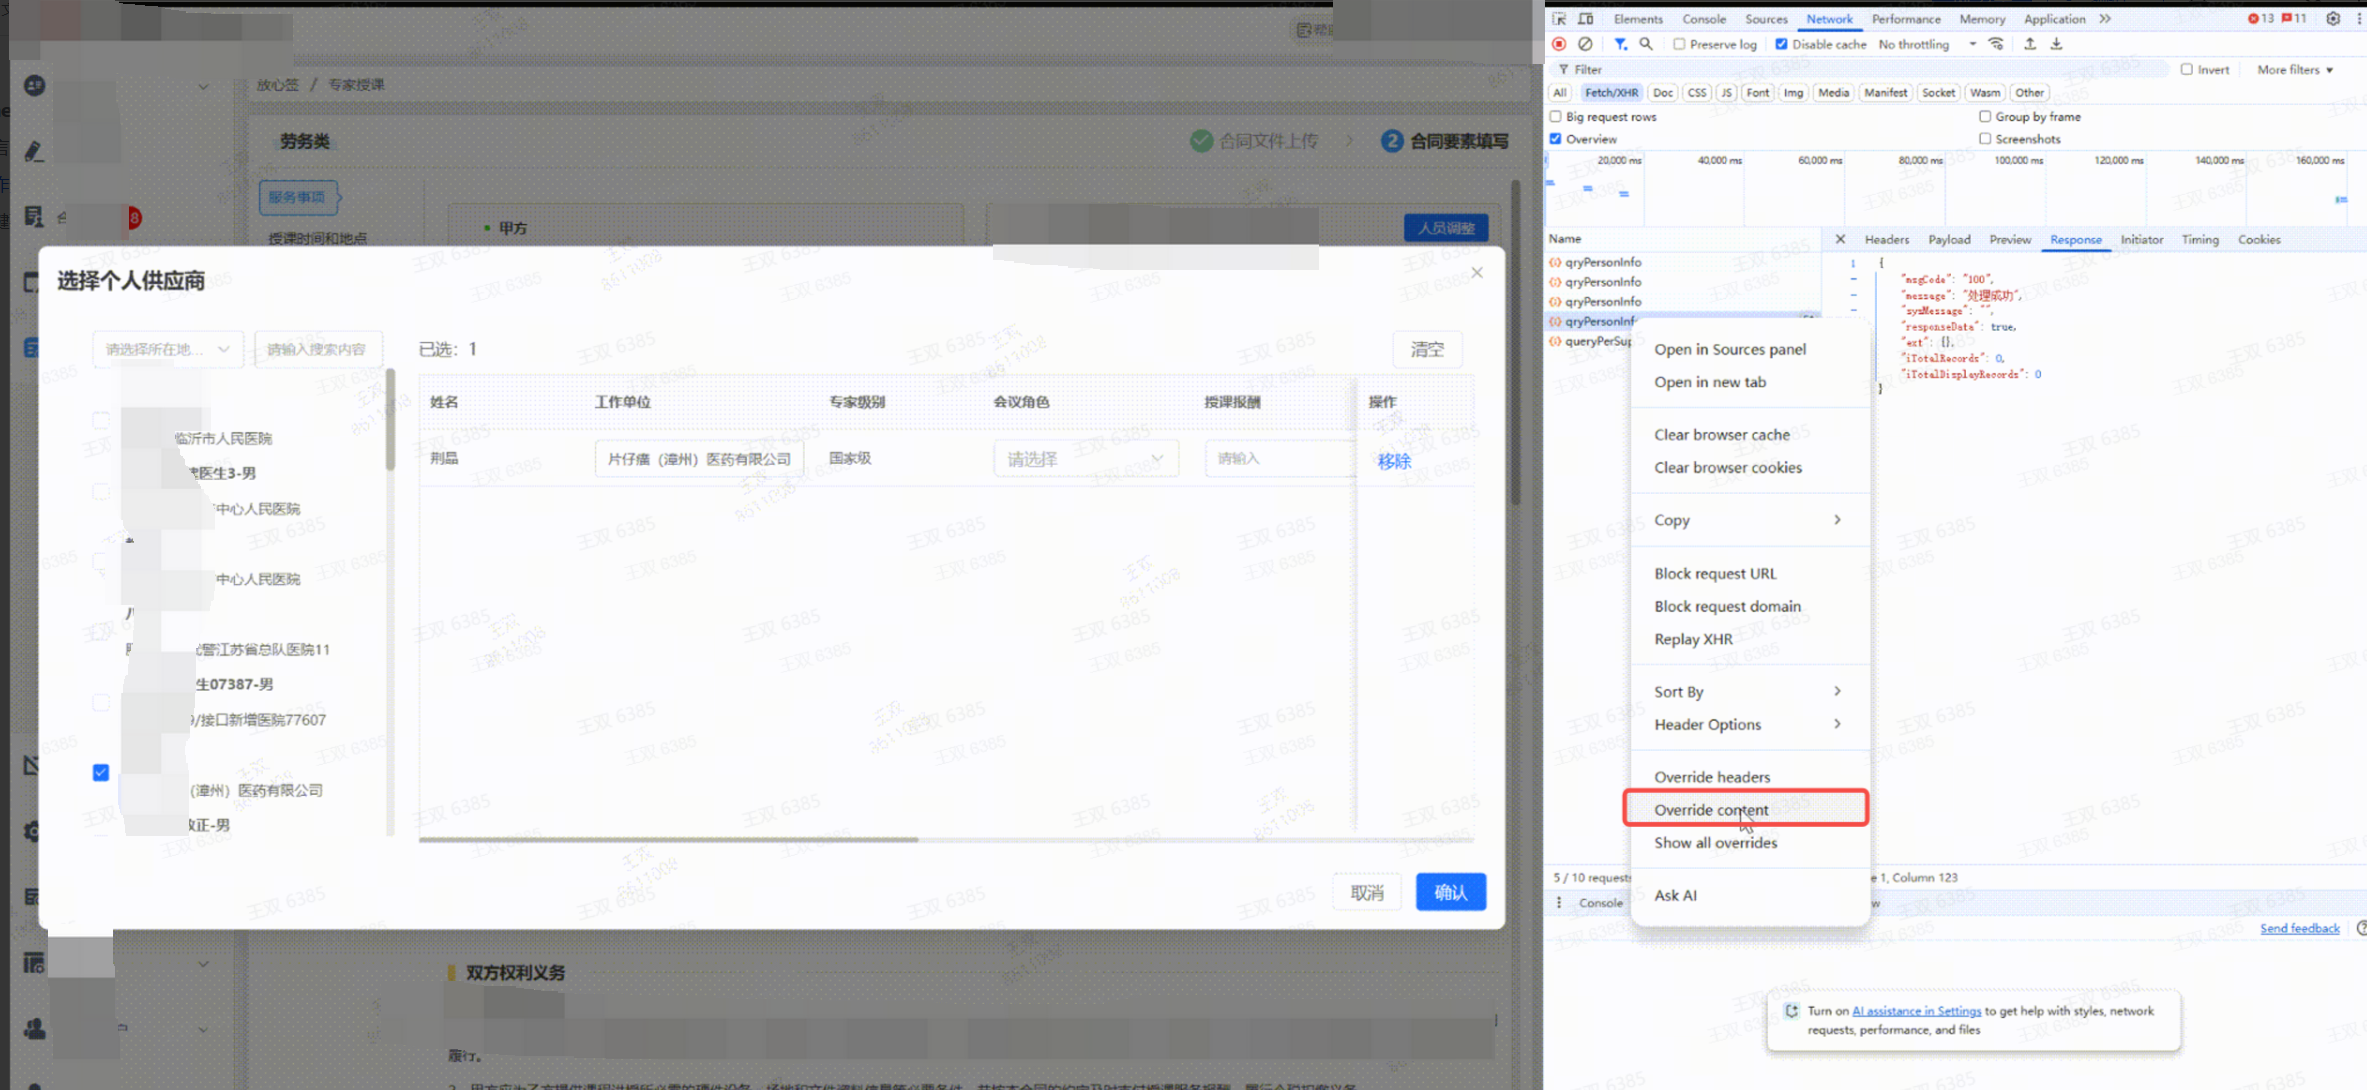Stop recording network log
Viewport: 2367px width, 1090px height.
pos(1558,44)
